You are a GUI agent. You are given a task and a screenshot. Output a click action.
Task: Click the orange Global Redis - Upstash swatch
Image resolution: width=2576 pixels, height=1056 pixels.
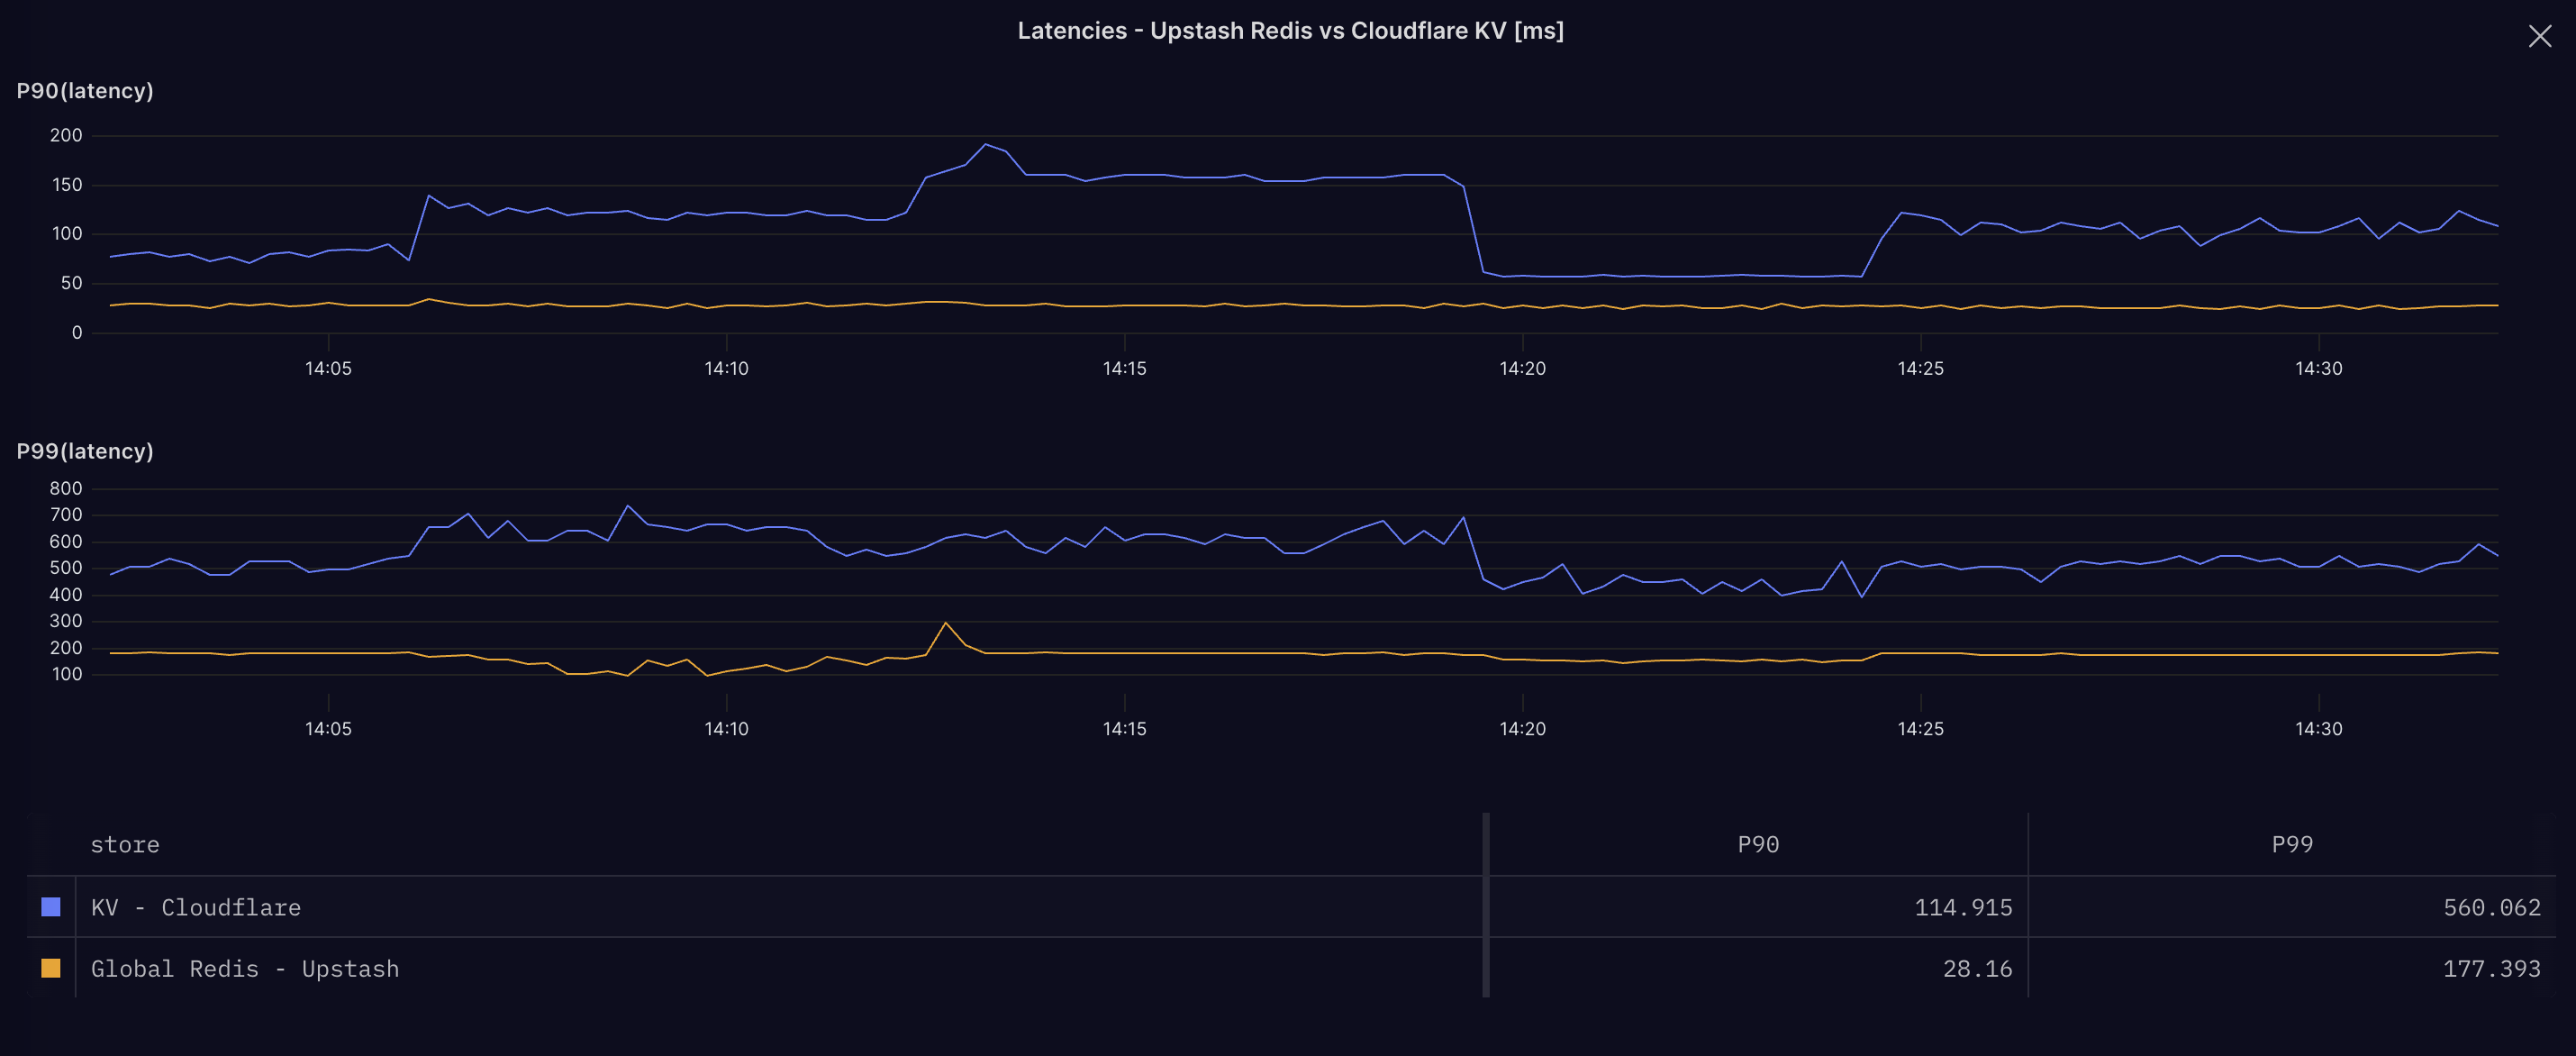pyautogui.click(x=51, y=968)
